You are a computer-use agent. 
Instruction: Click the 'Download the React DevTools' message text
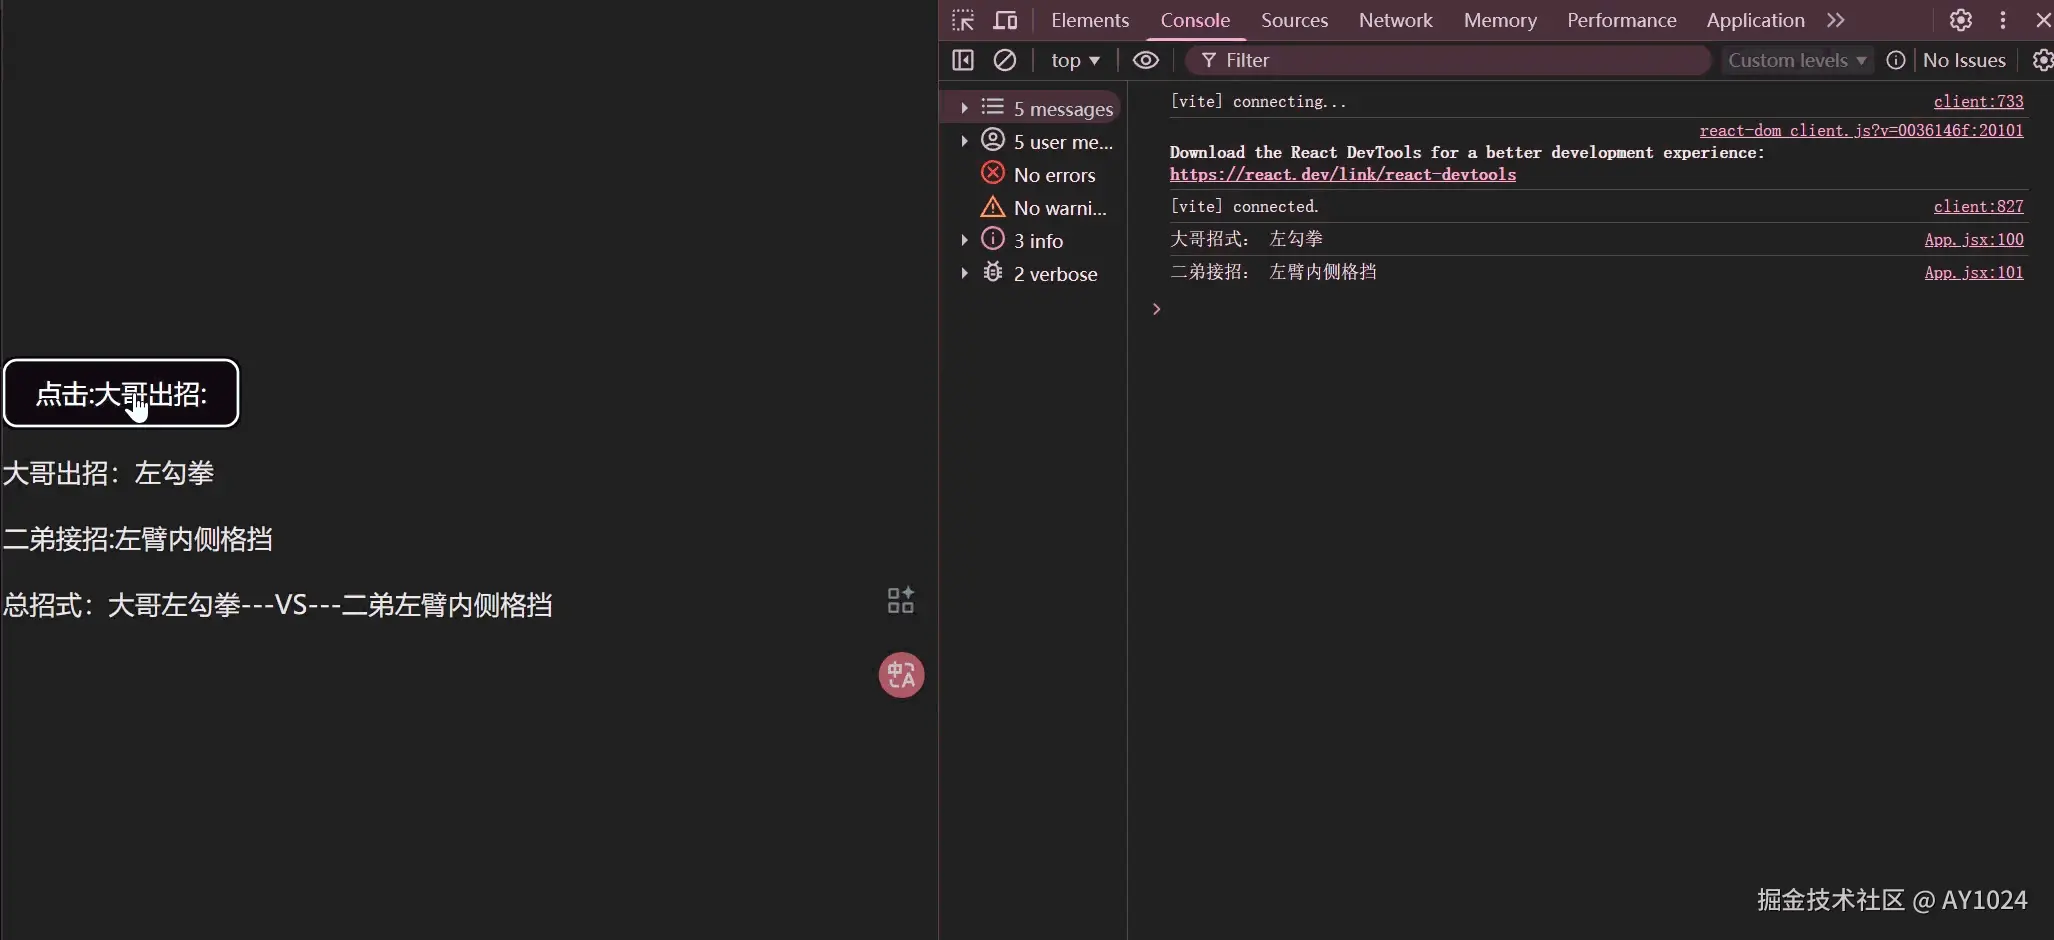[x=1467, y=152]
